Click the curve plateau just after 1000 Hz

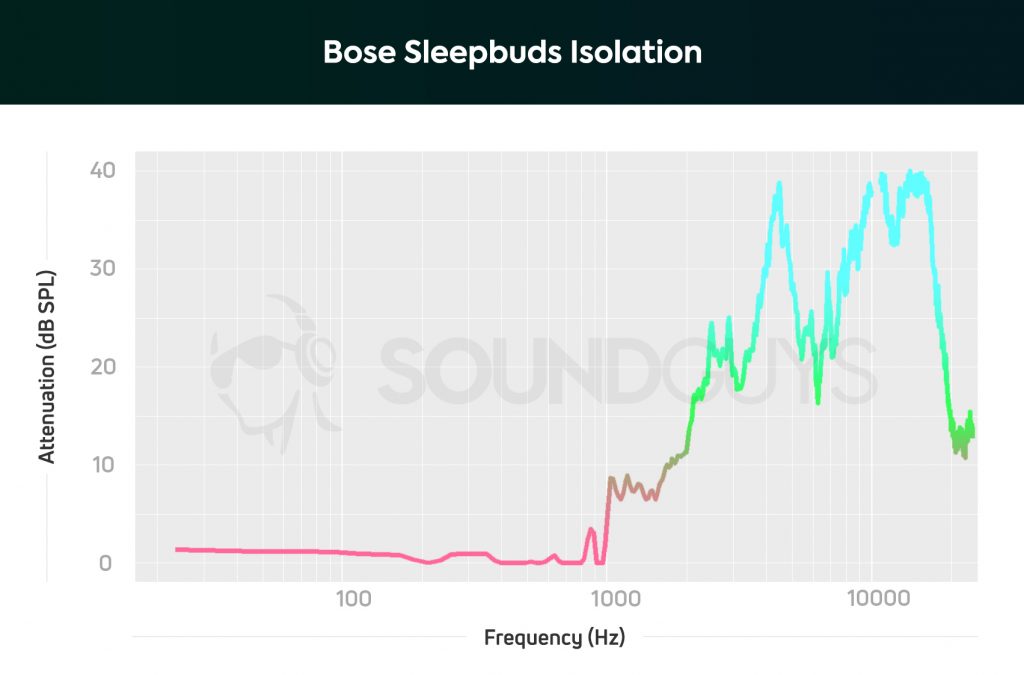click(x=632, y=488)
